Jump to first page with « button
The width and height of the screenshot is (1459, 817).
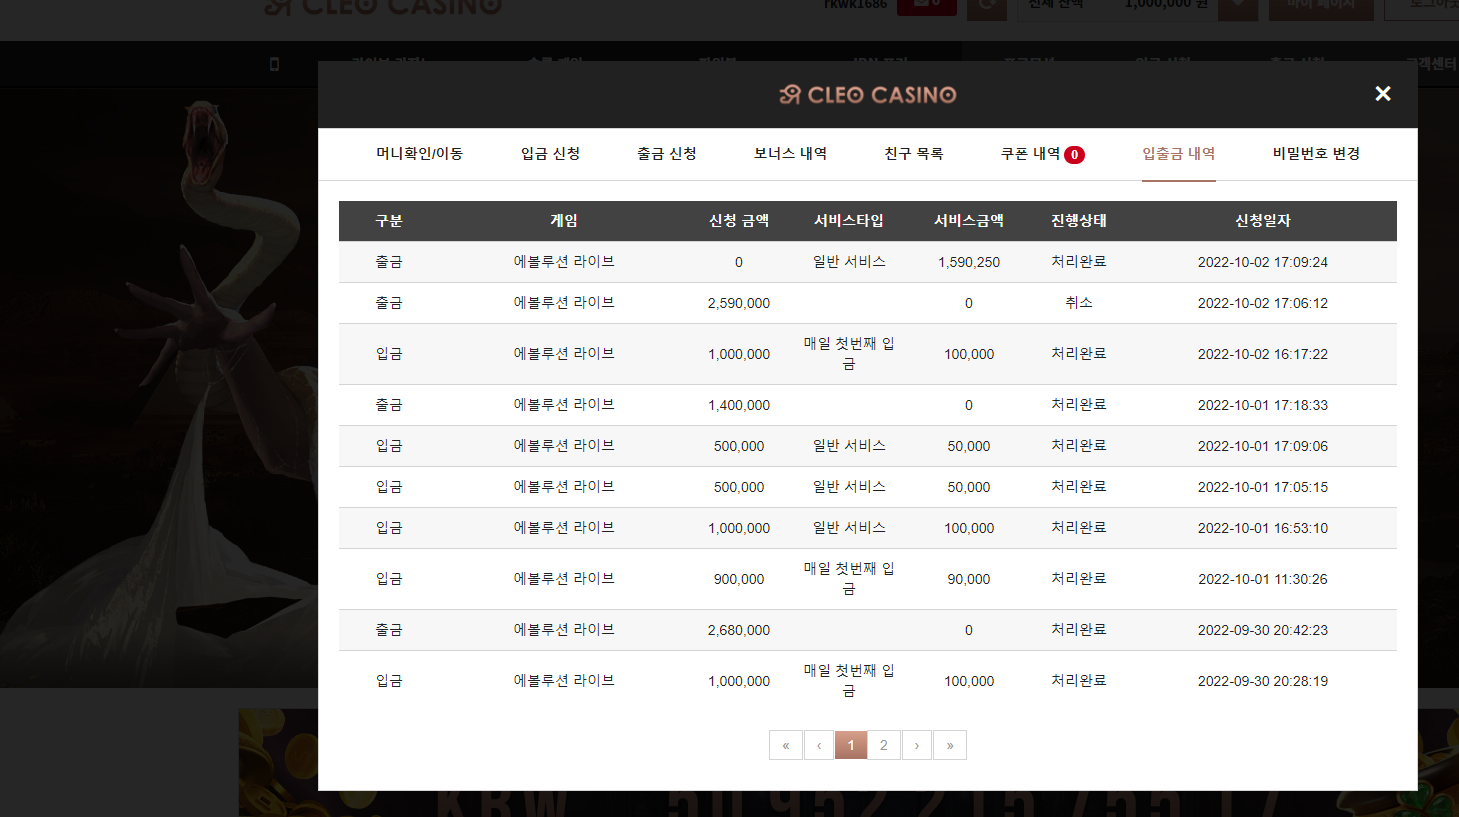pyautogui.click(x=786, y=745)
